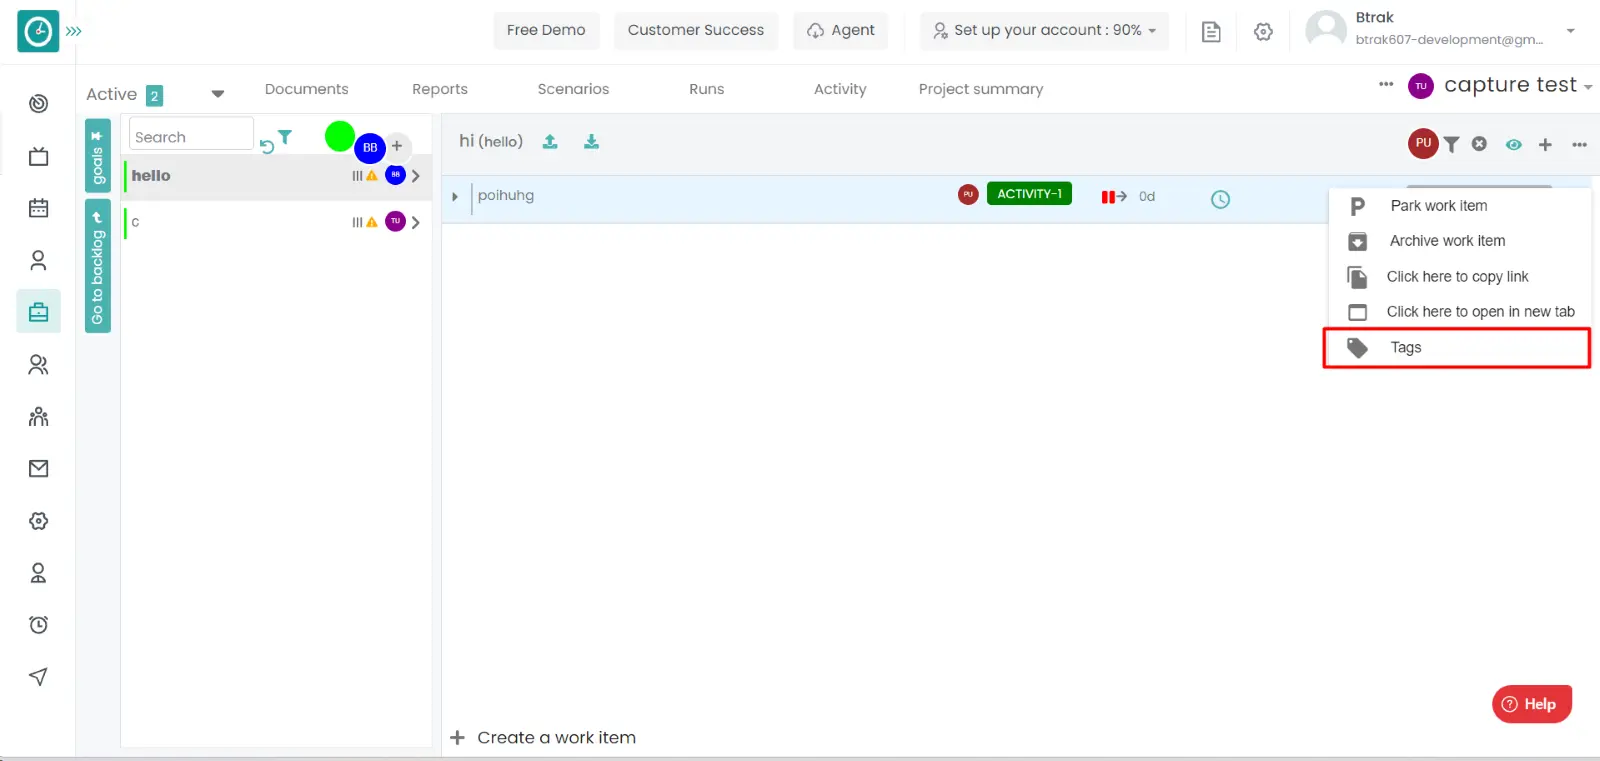The image size is (1600, 761).
Task: Open the team group sidebar icon
Action: (38, 416)
